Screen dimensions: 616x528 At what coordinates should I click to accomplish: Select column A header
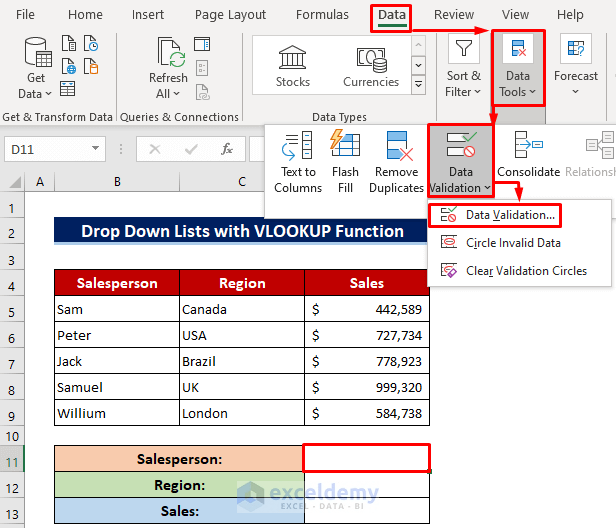tap(40, 182)
